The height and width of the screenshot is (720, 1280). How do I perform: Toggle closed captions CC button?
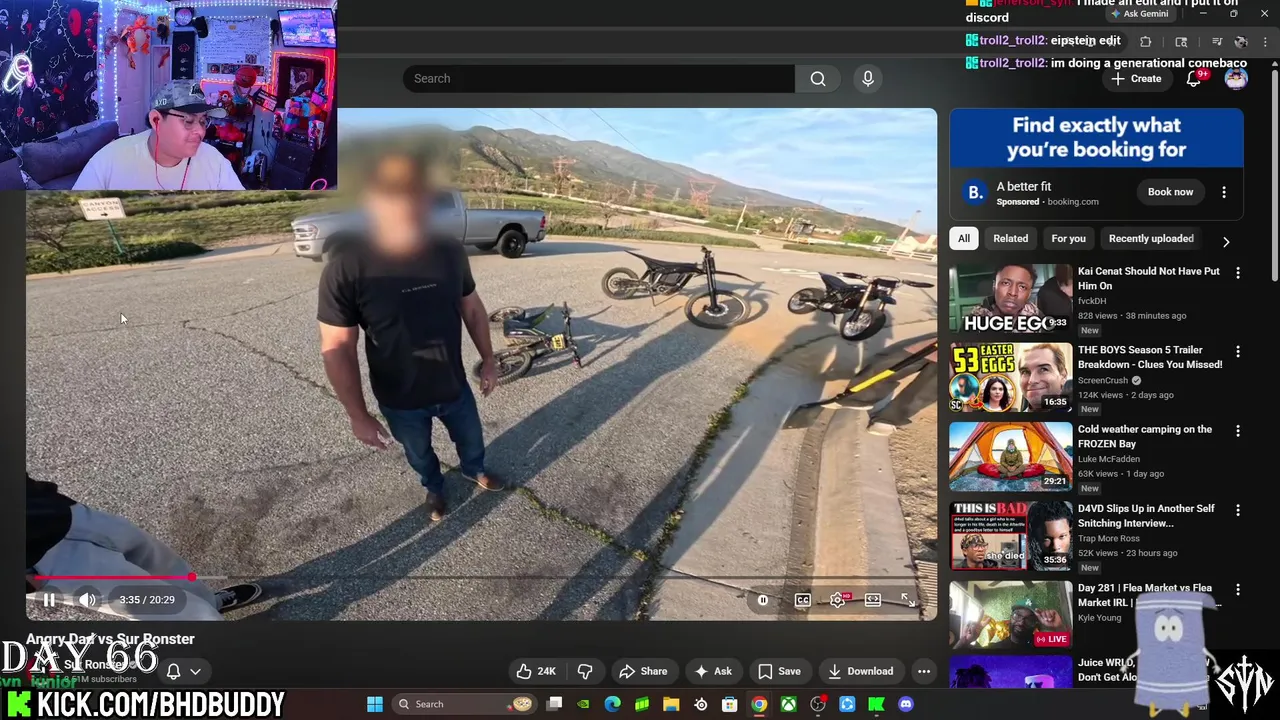pos(802,600)
